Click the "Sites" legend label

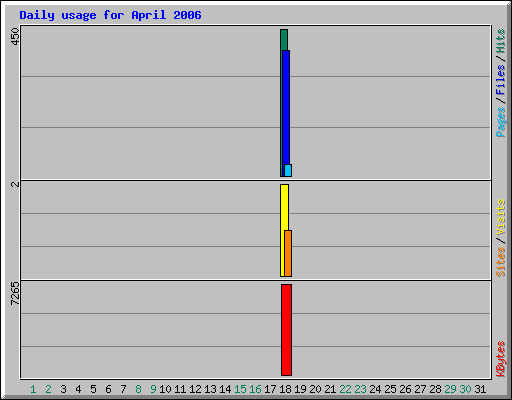[x=500, y=262]
